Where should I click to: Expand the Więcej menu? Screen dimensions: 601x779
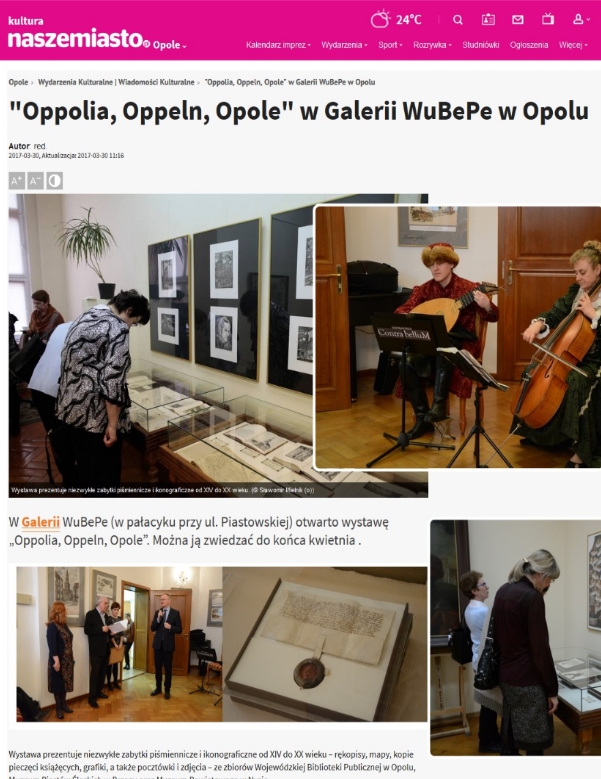(573, 45)
